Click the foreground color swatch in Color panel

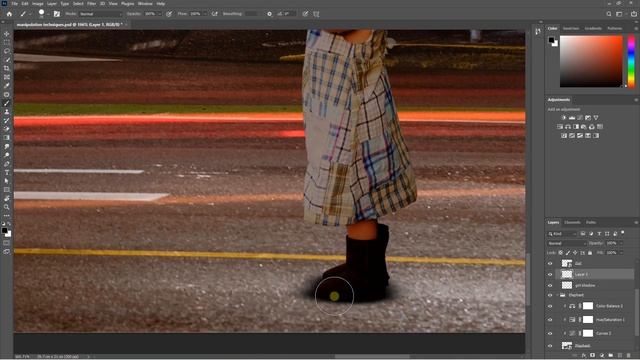(x=551, y=40)
